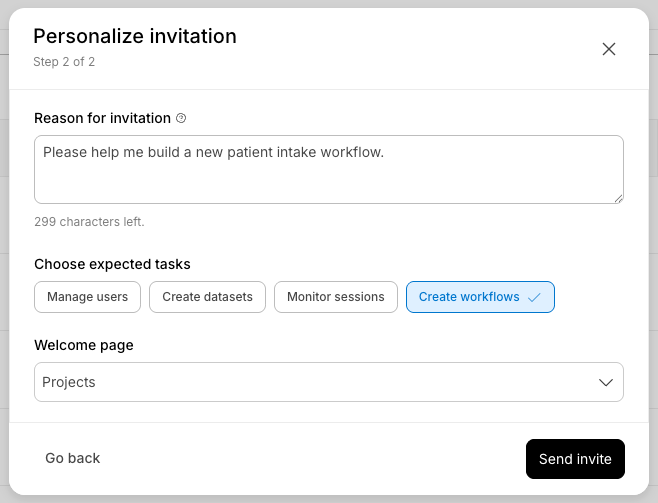
Task: Close the Personalize invitation dialog
Action: (x=608, y=49)
